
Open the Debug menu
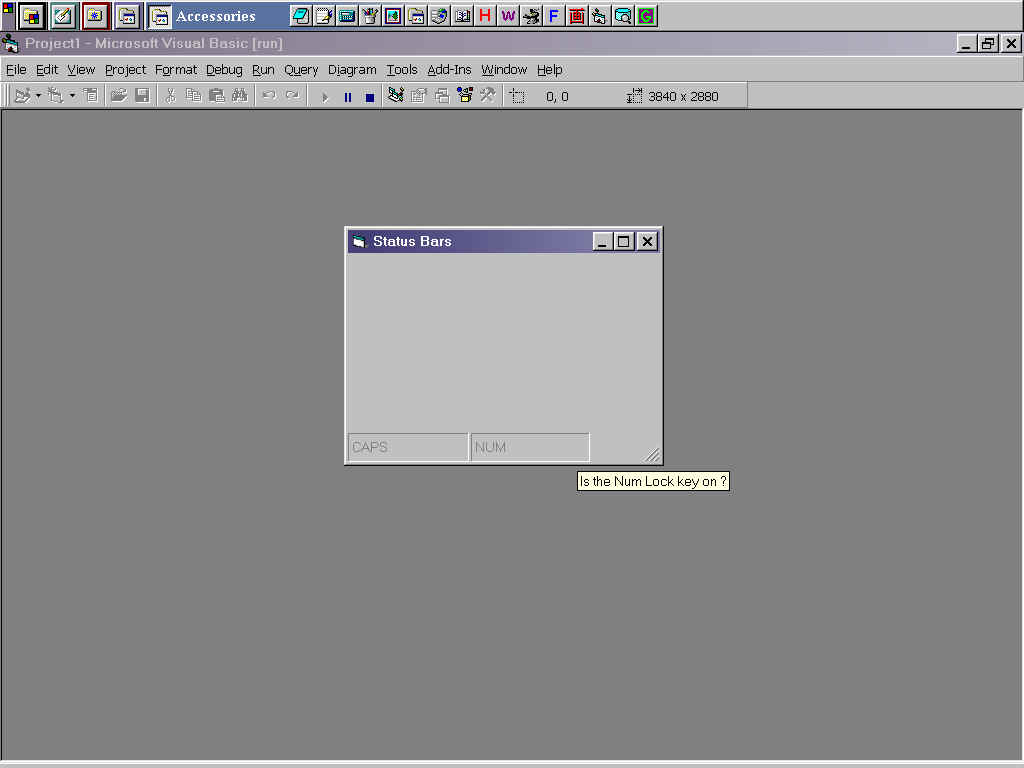[224, 70]
